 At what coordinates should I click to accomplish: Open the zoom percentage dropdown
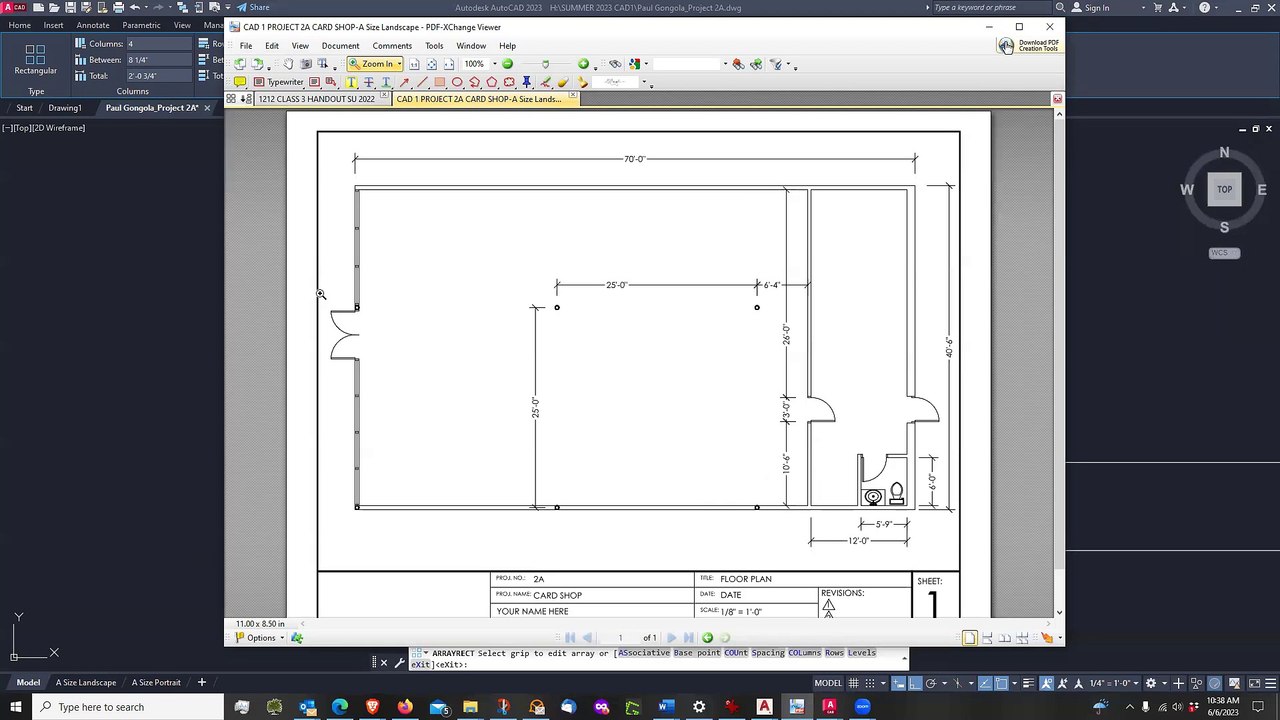[x=495, y=64]
